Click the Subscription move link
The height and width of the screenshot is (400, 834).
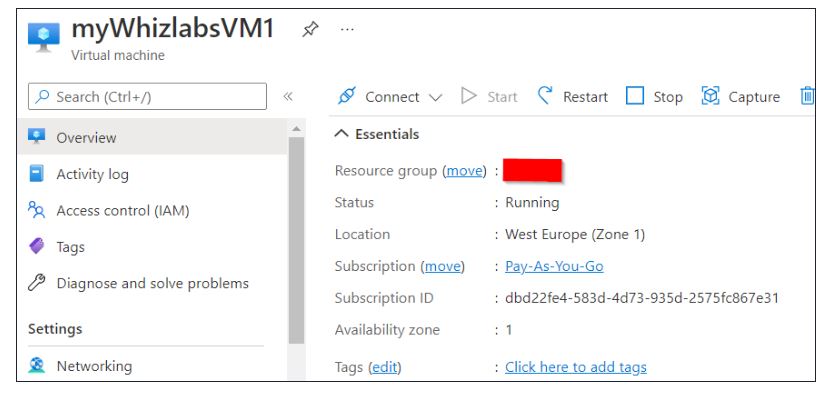pyautogui.click(x=443, y=266)
